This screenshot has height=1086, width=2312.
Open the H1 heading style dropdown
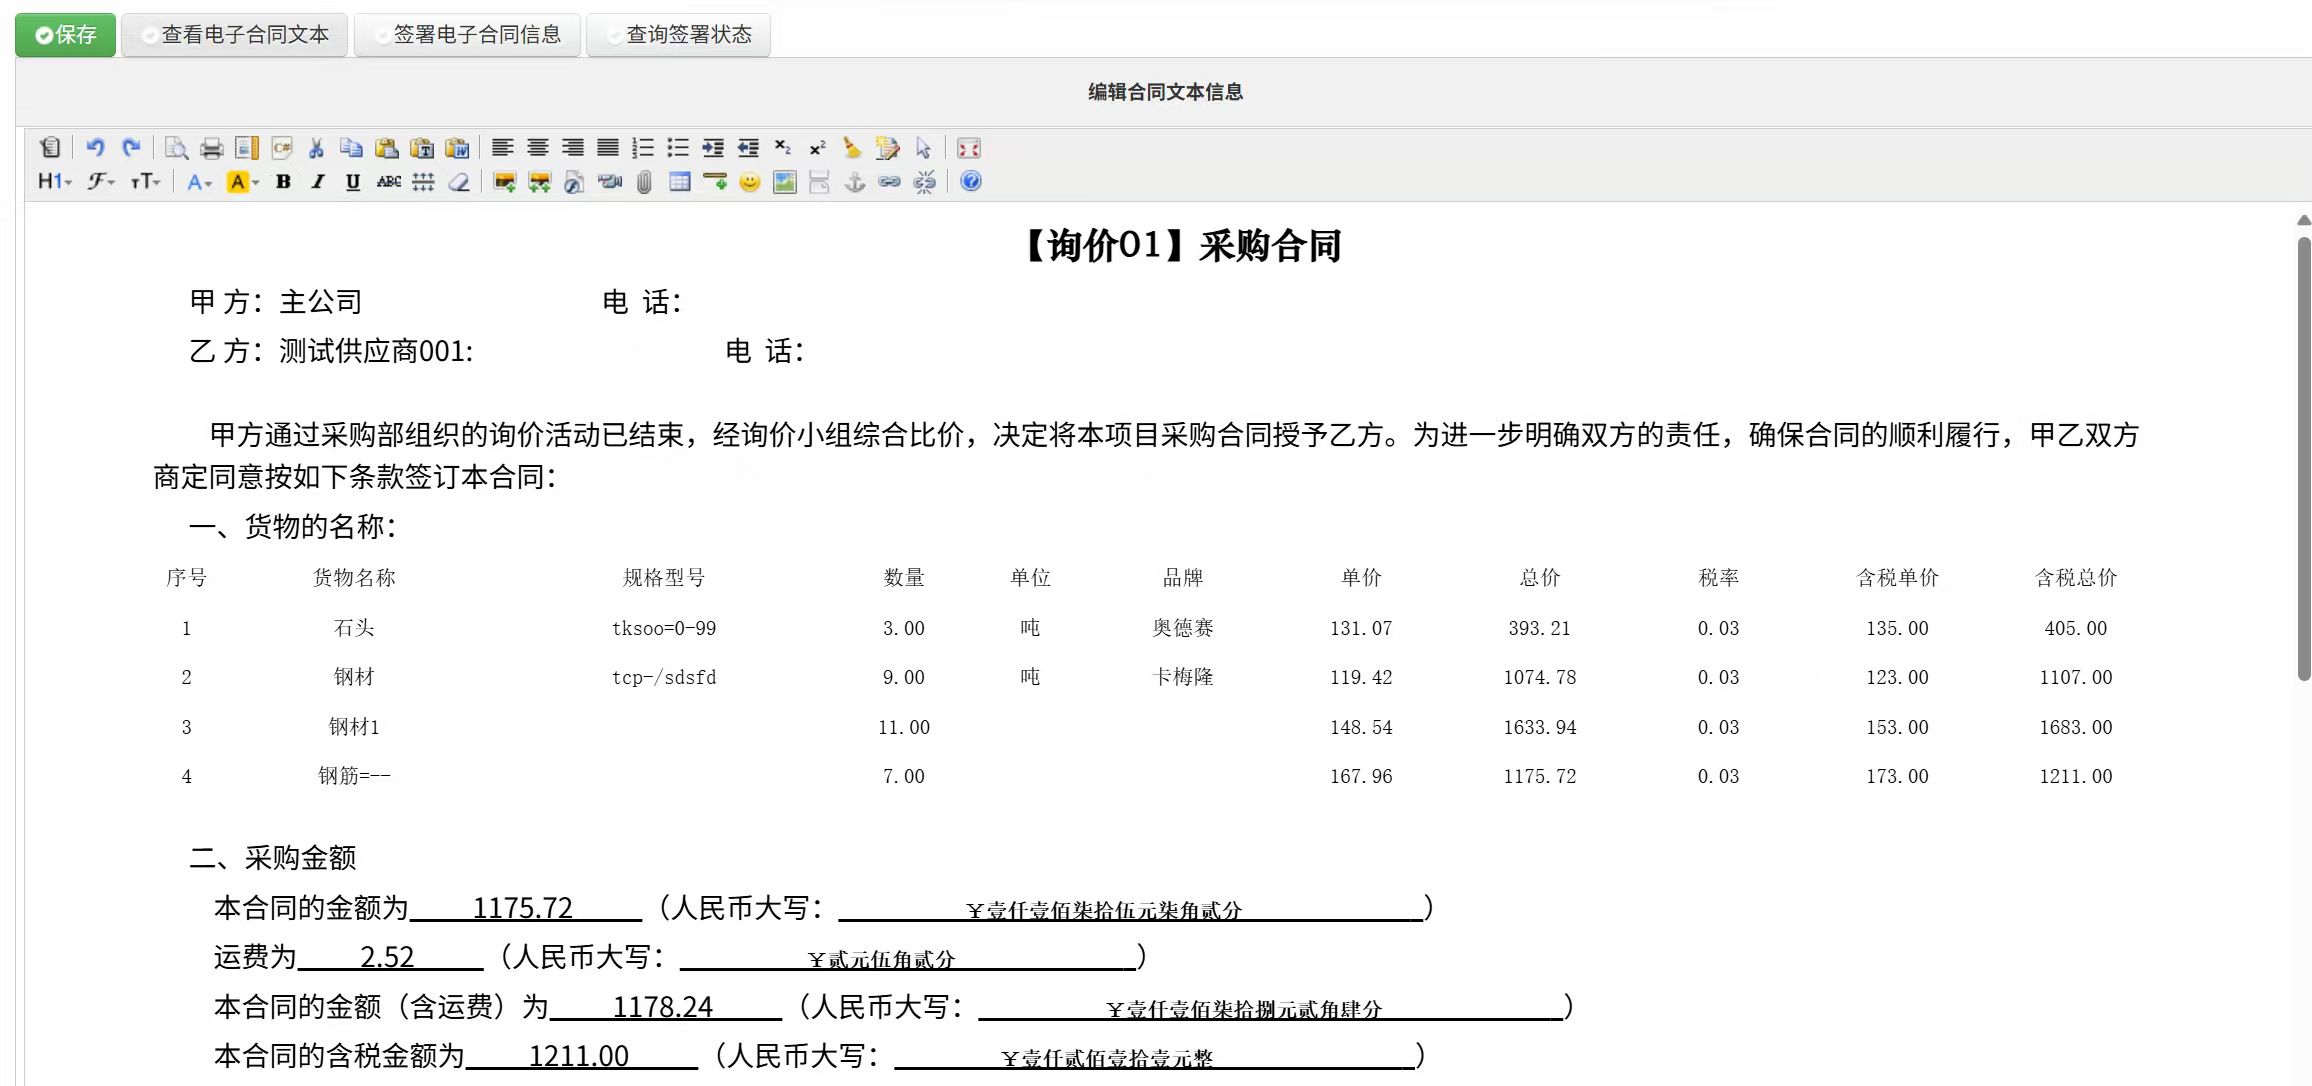(x=51, y=181)
